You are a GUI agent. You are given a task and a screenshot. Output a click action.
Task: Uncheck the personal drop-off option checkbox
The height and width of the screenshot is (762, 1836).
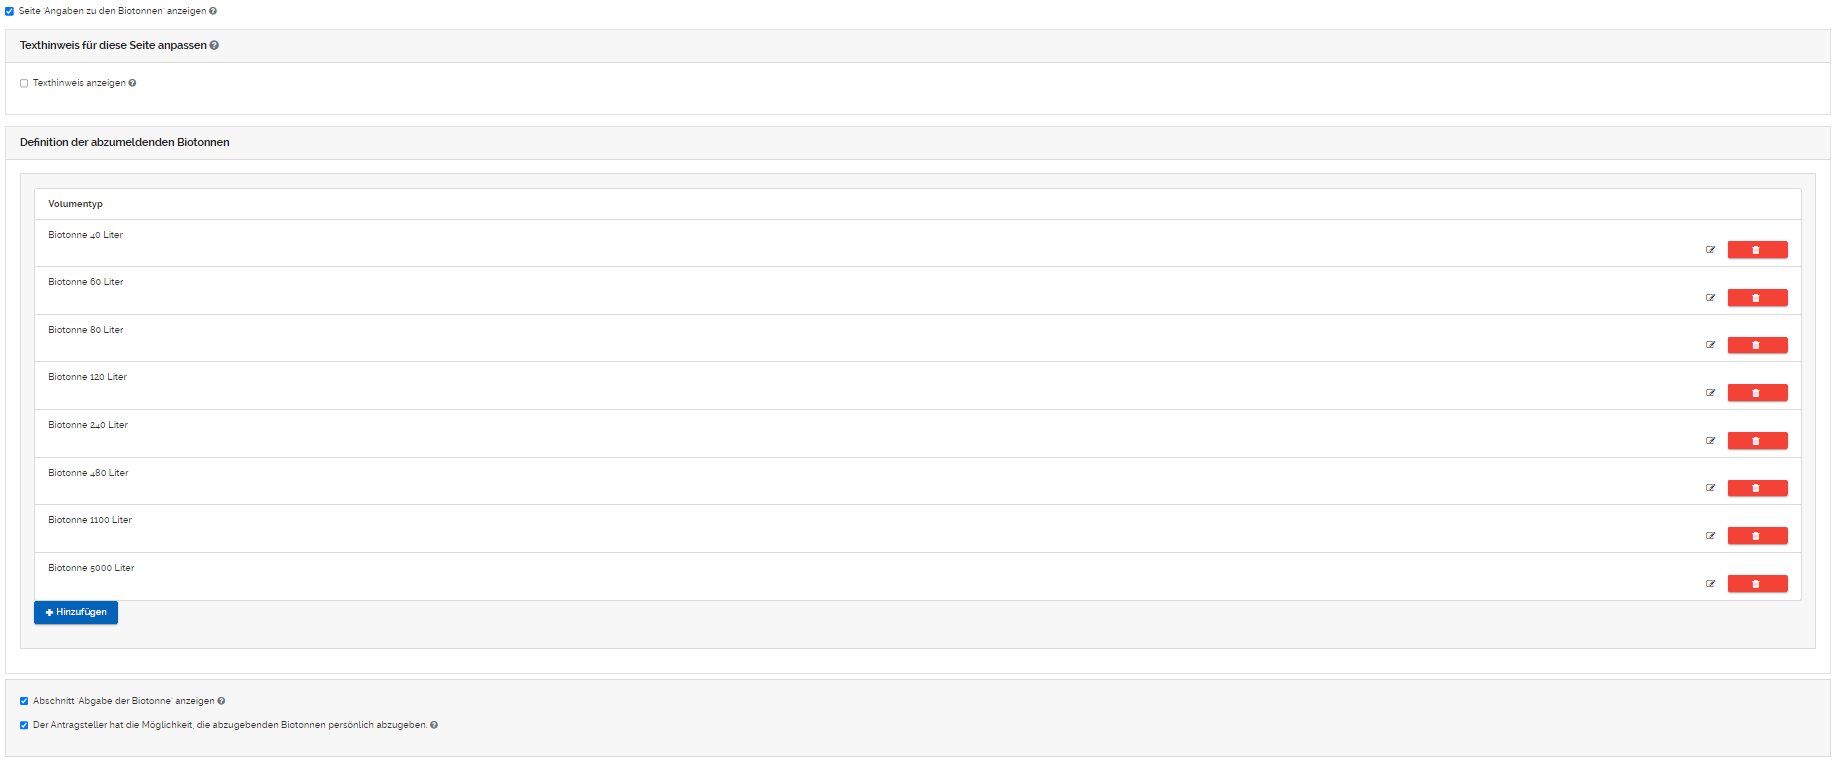pyautogui.click(x=24, y=725)
